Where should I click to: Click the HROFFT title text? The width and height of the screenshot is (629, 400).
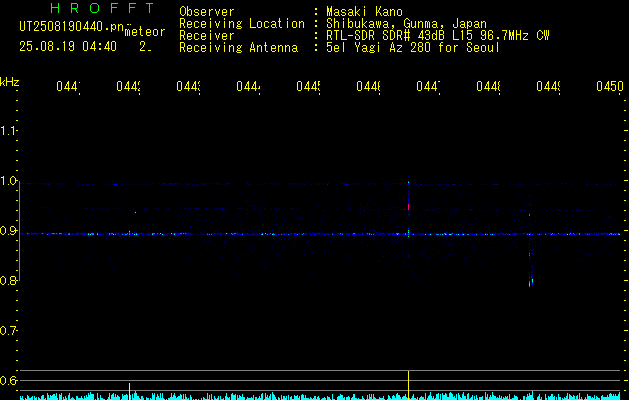tap(102, 8)
